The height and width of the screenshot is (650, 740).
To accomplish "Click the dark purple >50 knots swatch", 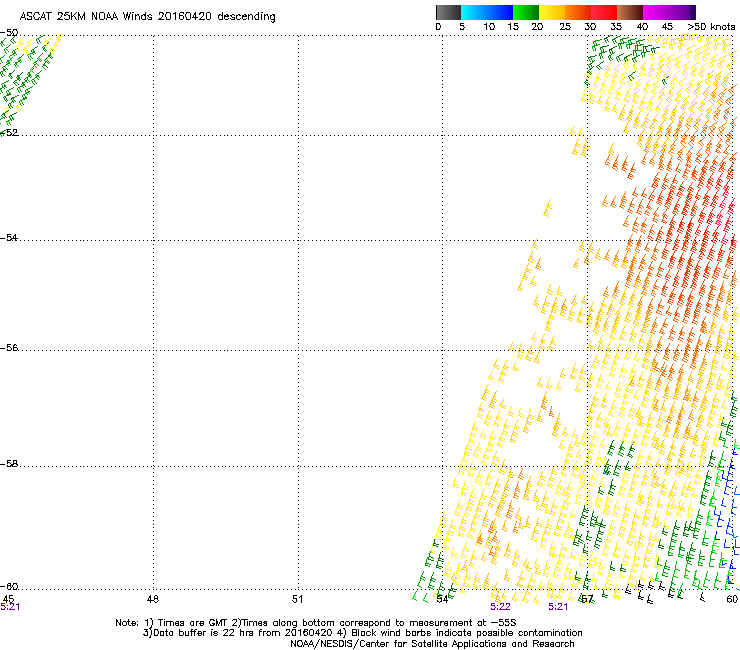I will coord(693,12).
